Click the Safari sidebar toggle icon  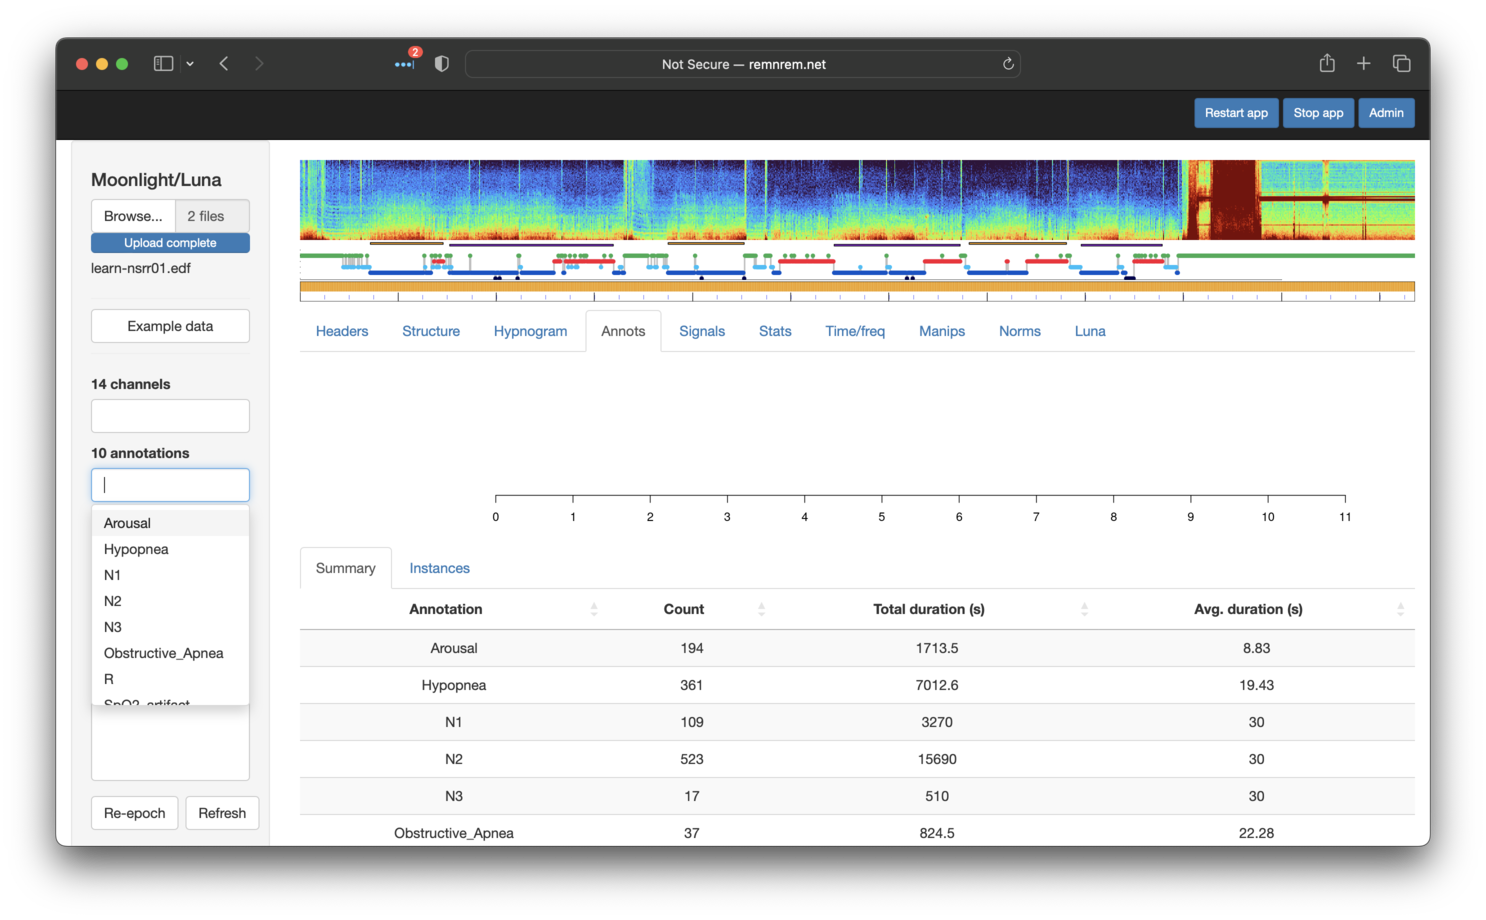click(x=163, y=64)
